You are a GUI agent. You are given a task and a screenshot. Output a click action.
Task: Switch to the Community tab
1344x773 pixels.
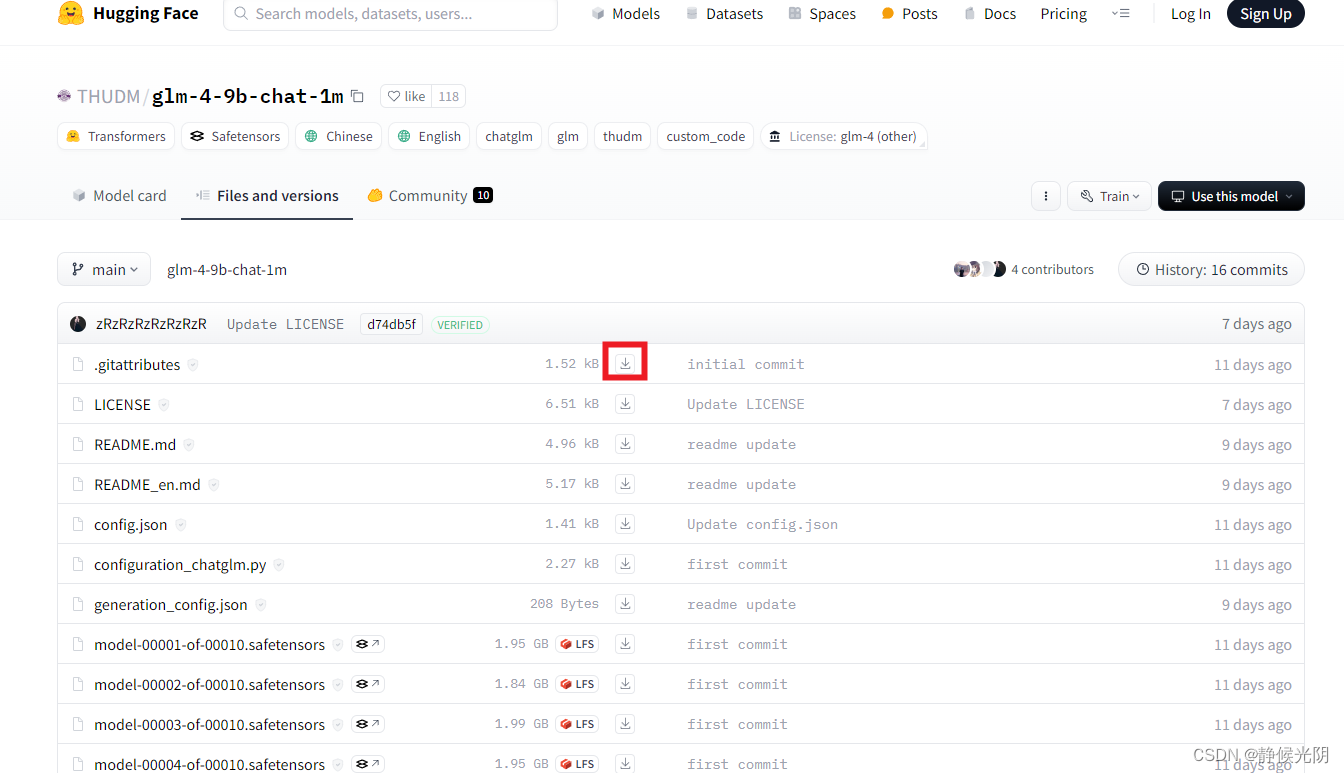(430, 196)
